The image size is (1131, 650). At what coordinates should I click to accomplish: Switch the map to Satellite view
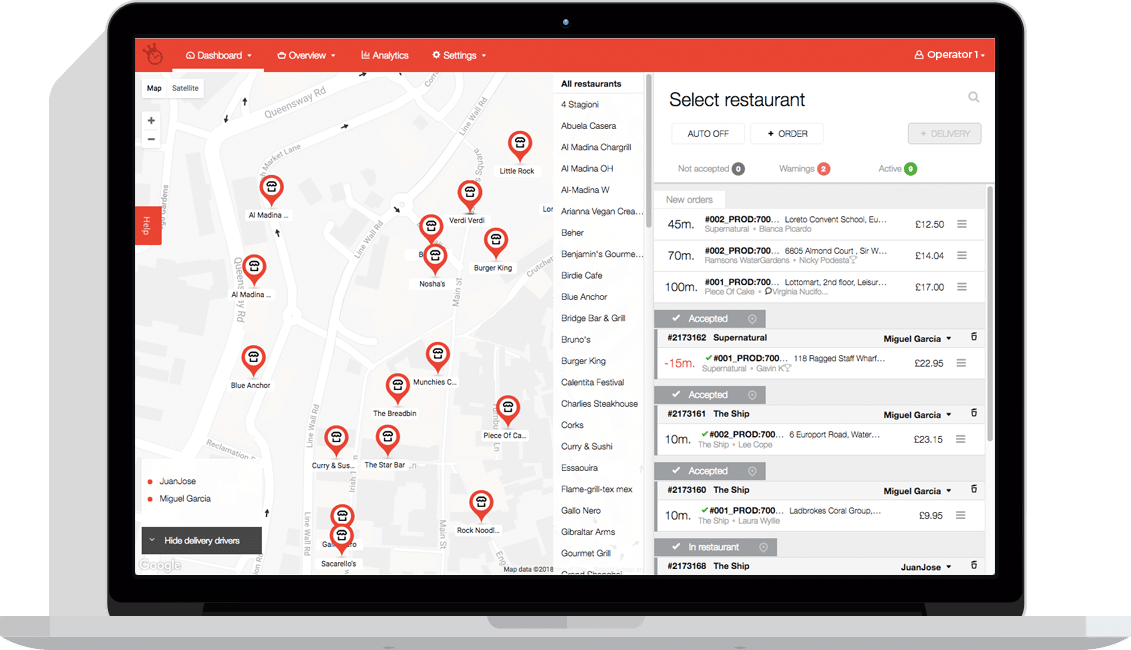click(x=185, y=88)
